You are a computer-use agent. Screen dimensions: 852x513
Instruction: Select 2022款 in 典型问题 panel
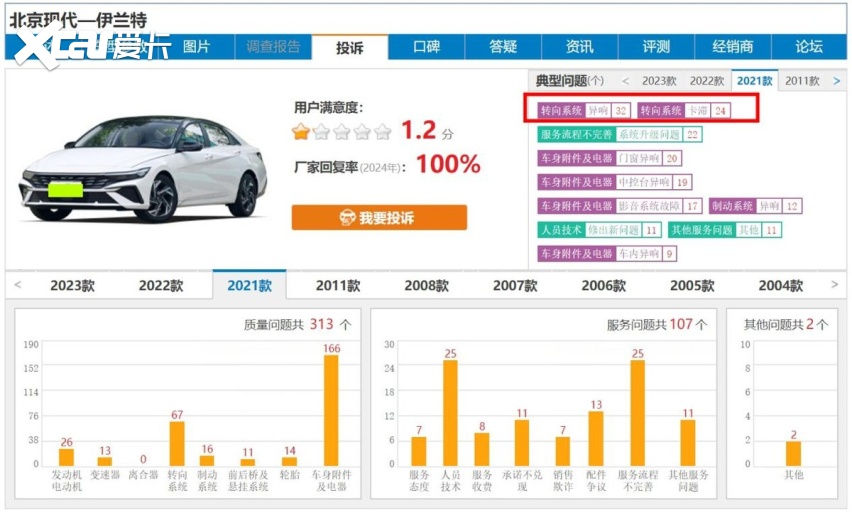click(x=707, y=81)
